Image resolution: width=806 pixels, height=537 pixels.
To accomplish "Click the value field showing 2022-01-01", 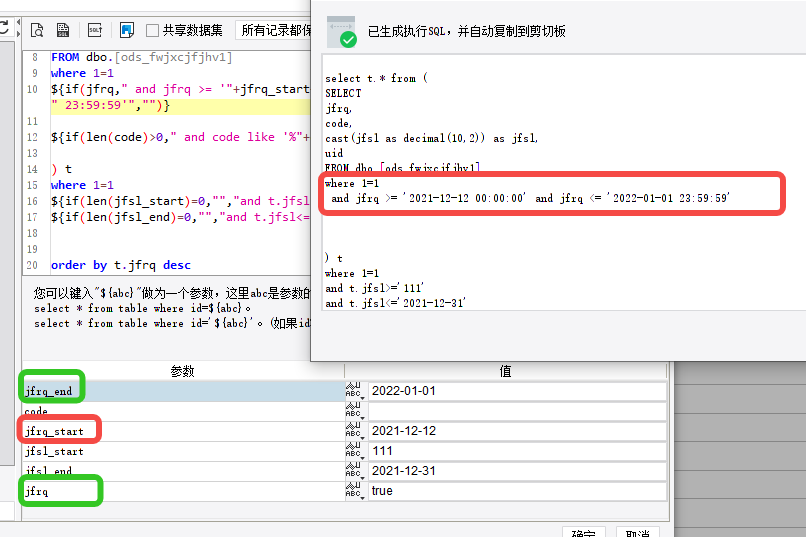I will coord(517,391).
